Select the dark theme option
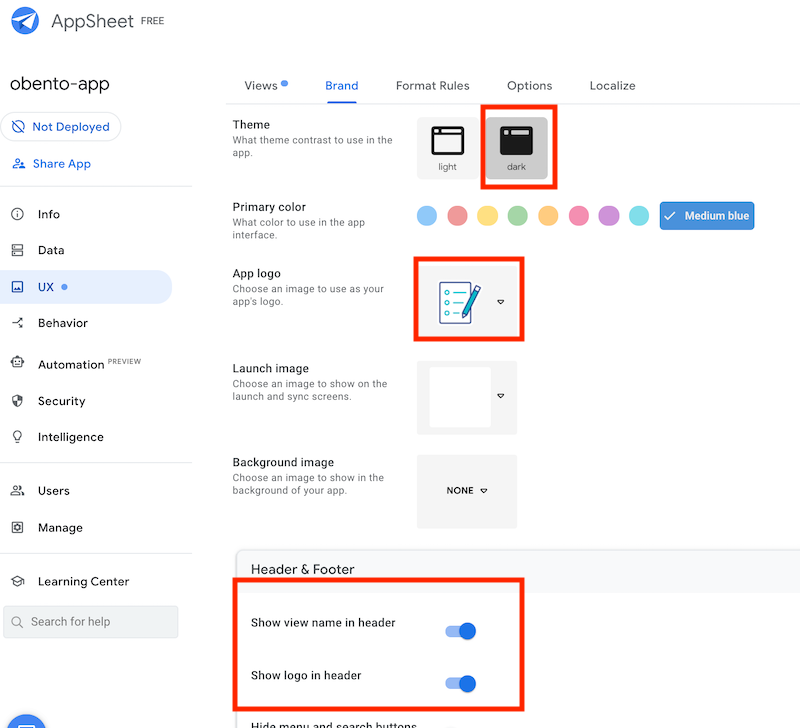This screenshot has height=728, width=800. click(x=516, y=148)
